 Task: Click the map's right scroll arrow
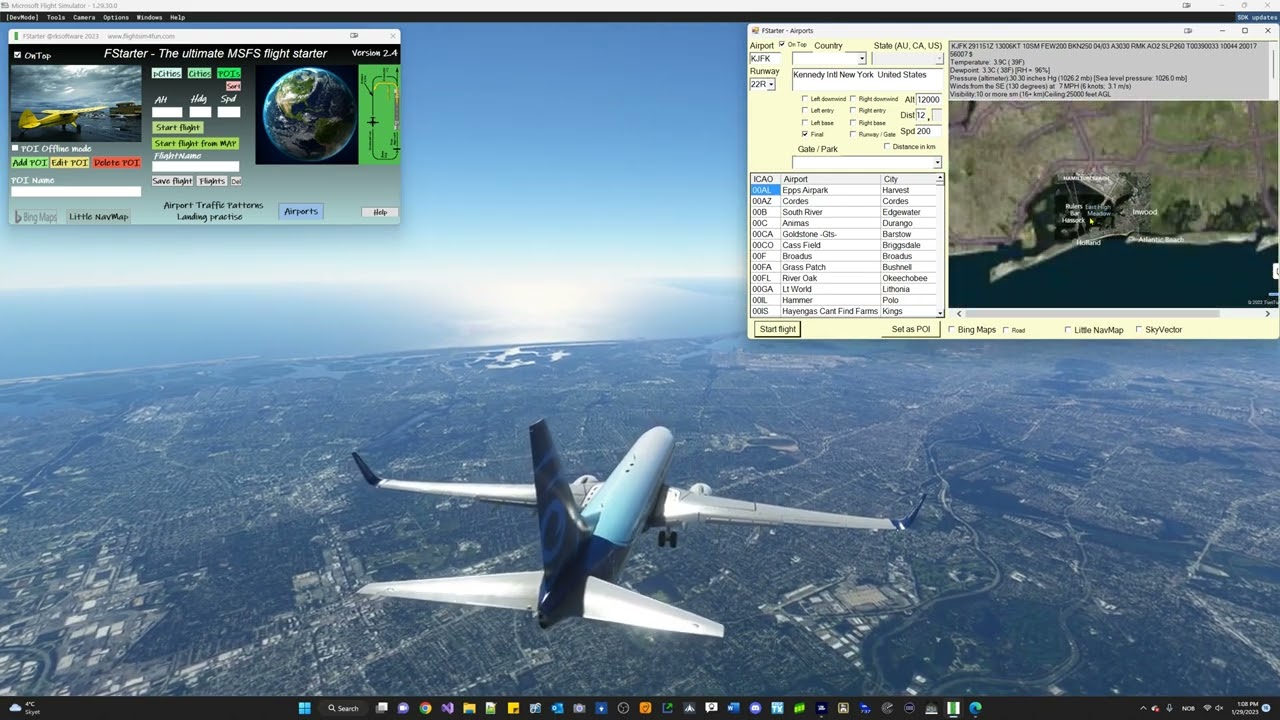point(1268,314)
